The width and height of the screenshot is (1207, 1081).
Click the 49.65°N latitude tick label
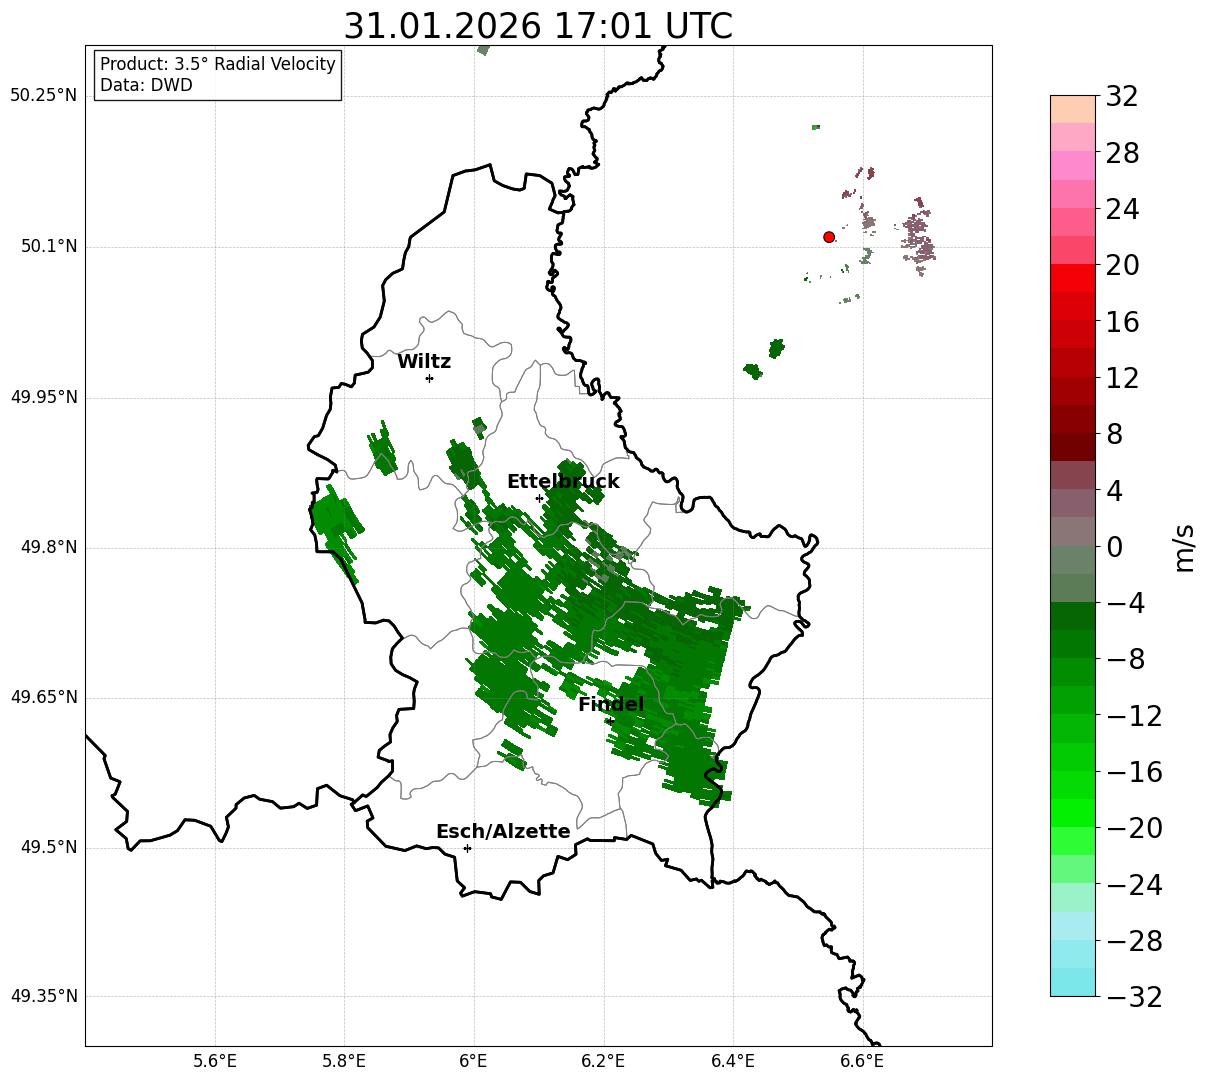(x=43, y=697)
